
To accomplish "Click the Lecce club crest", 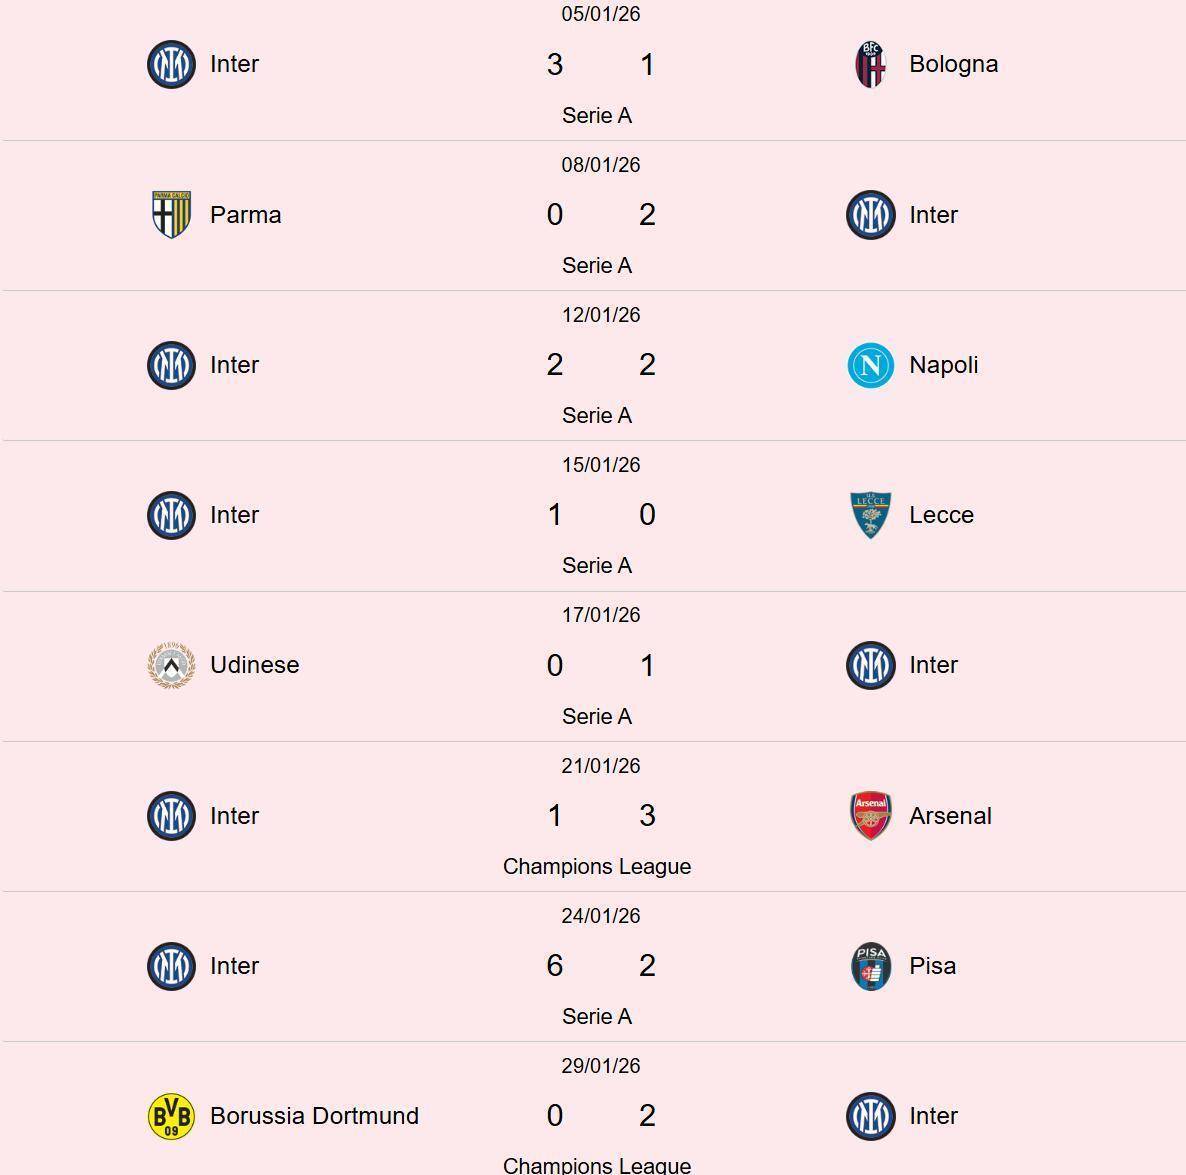I will (870, 515).
